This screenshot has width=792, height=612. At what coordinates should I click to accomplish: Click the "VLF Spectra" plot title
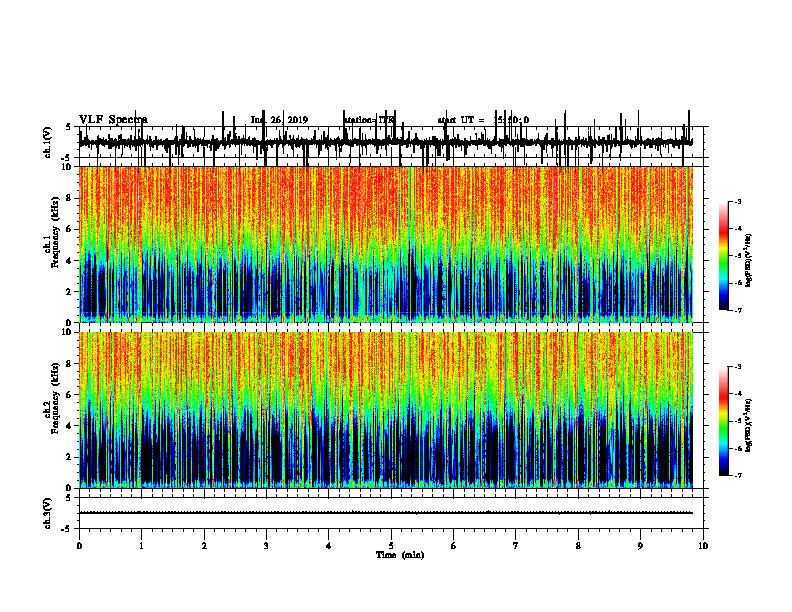pos(113,120)
